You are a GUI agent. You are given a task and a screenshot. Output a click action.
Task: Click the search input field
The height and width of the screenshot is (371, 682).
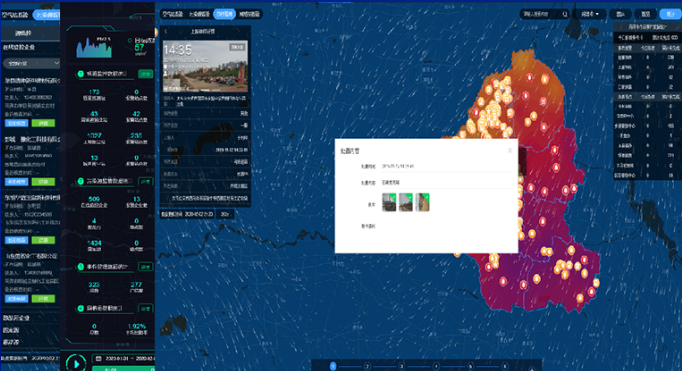tap(541, 14)
